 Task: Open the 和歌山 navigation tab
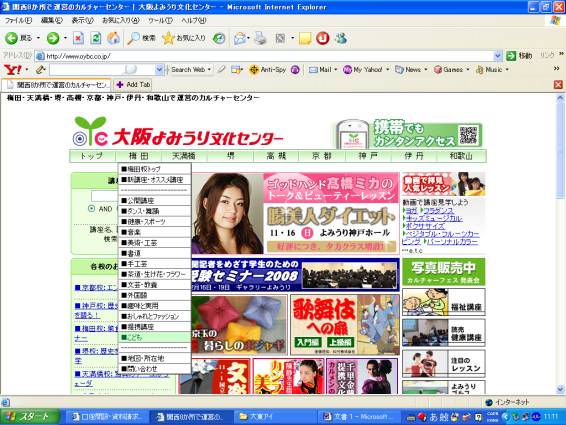(x=461, y=156)
